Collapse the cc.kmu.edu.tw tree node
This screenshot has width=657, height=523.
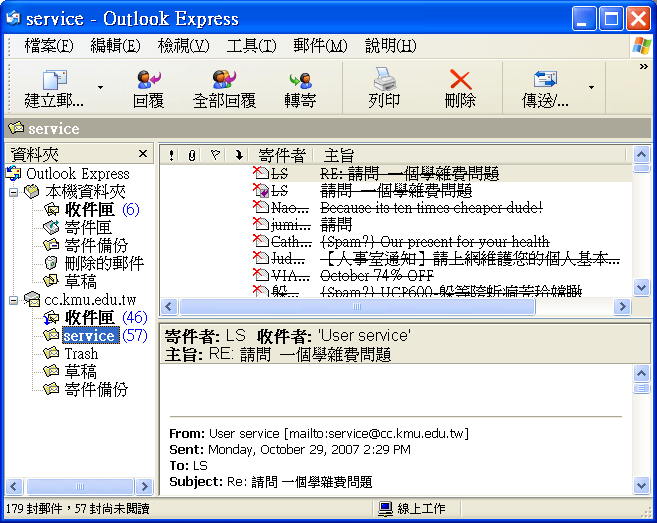pos(13,300)
